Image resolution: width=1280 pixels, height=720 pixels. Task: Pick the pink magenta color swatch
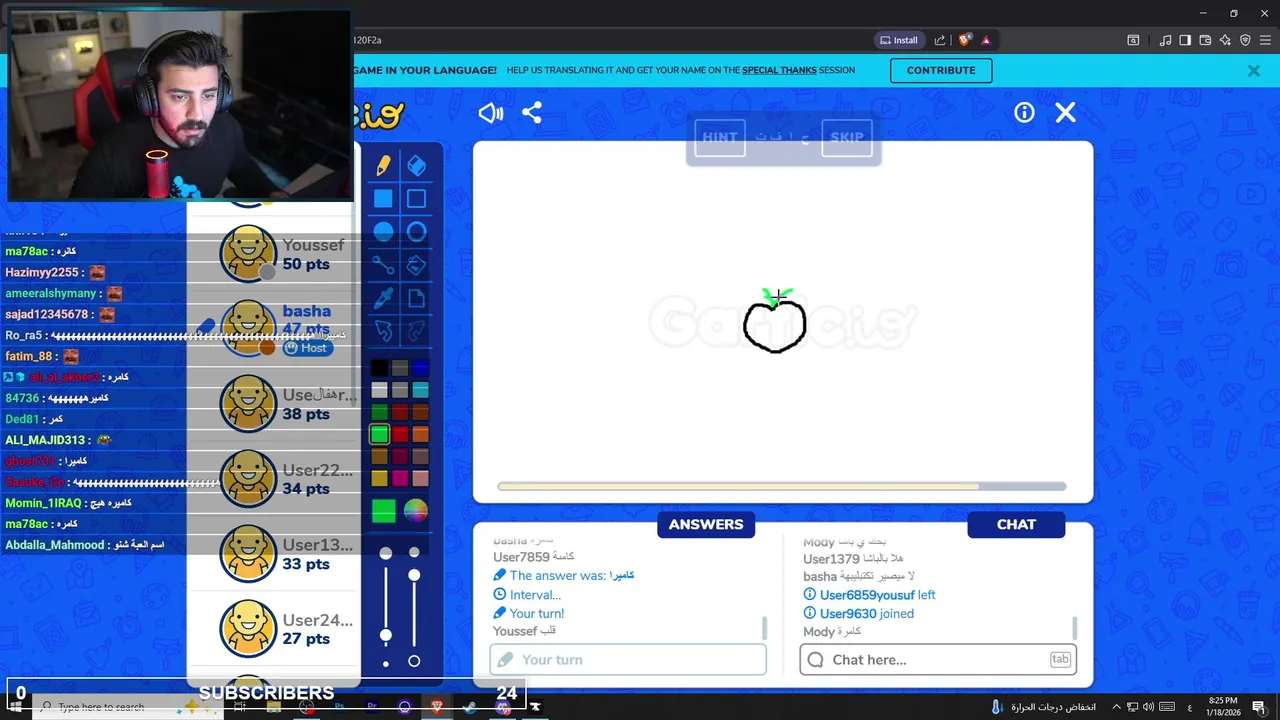tap(400, 478)
